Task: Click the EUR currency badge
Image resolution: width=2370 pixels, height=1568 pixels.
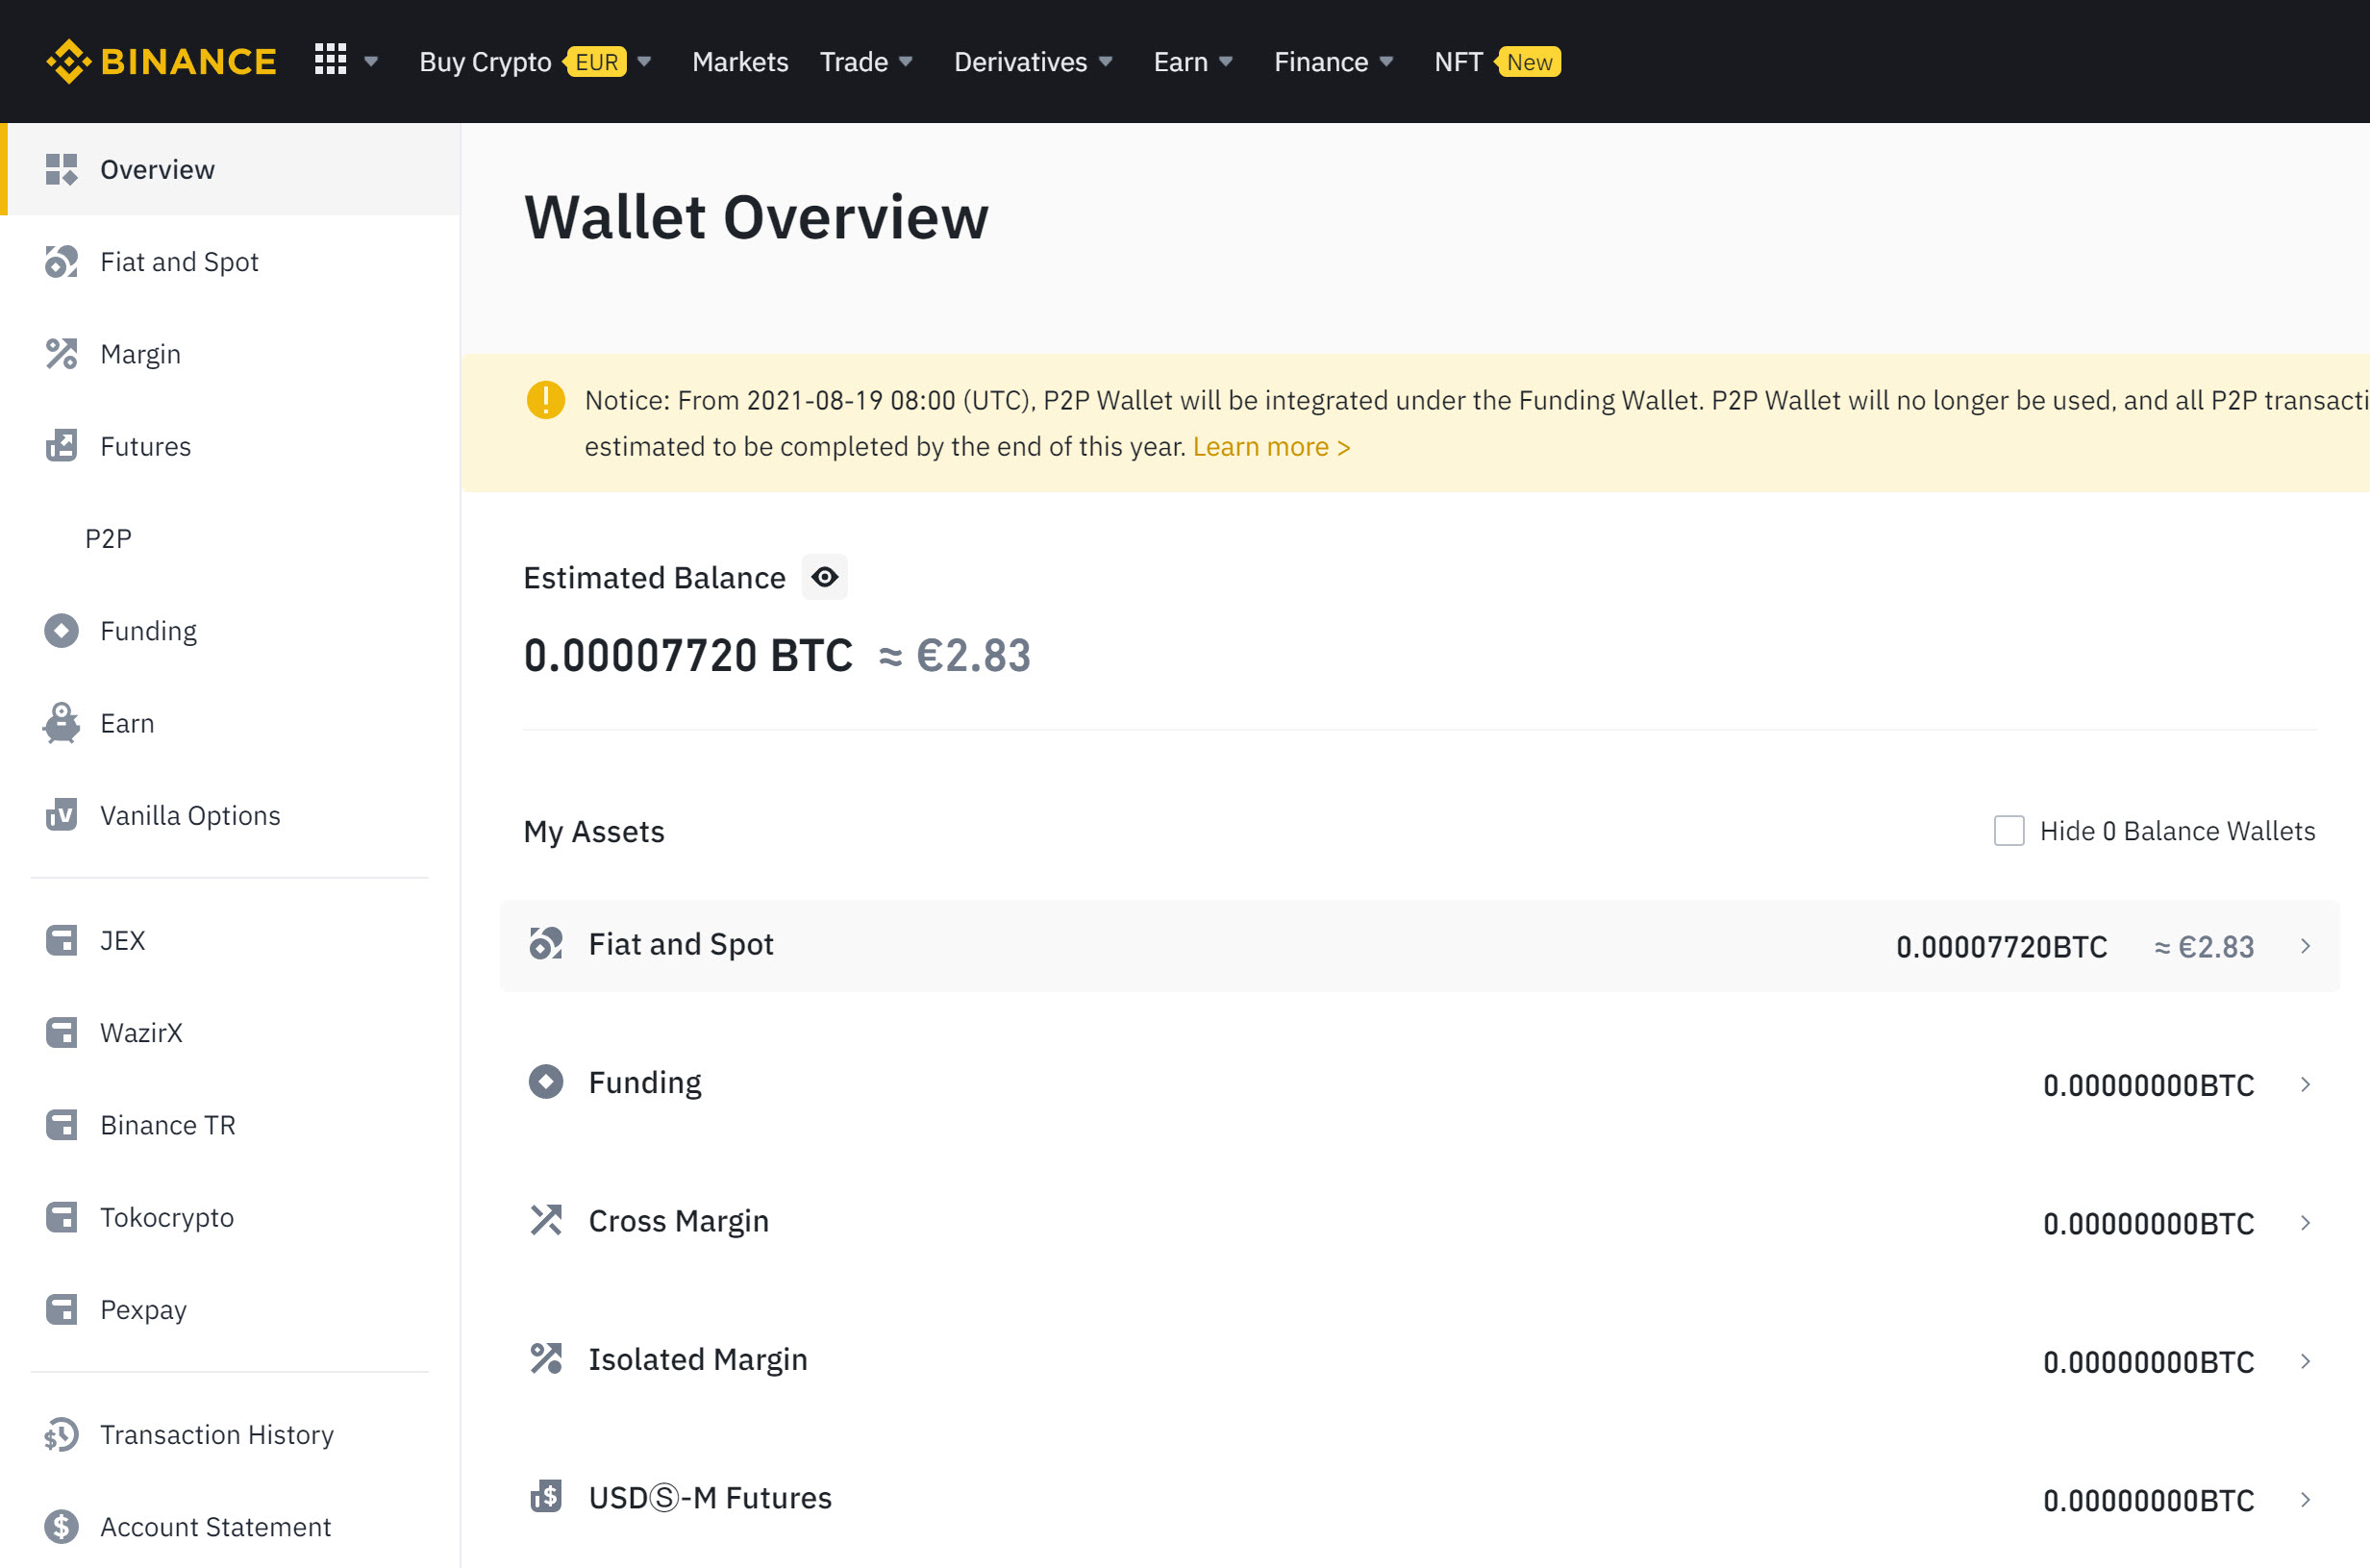Action: click(596, 62)
